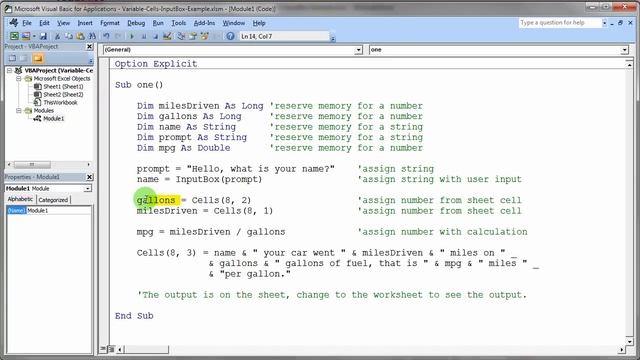
Task: Save the workbook with the floppy disk icon
Action: click(43, 36)
